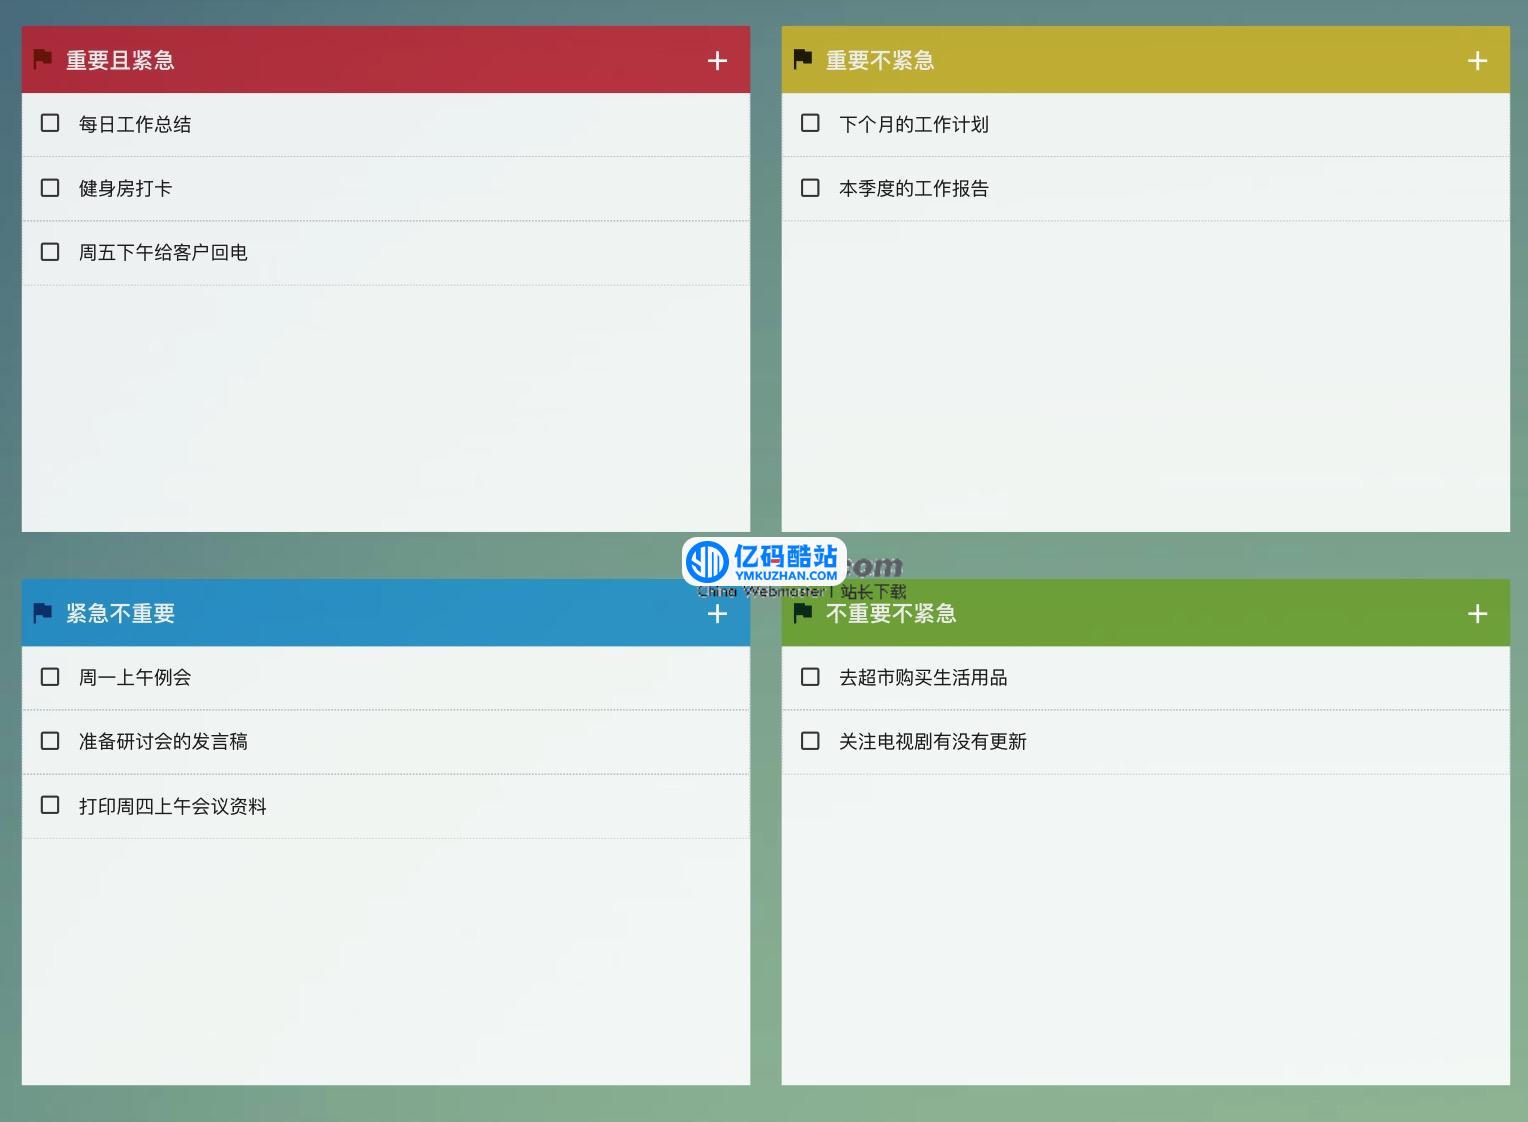Mark 周五下午给客户回电 as done
1528x1122 pixels.
(x=50, y=251)
